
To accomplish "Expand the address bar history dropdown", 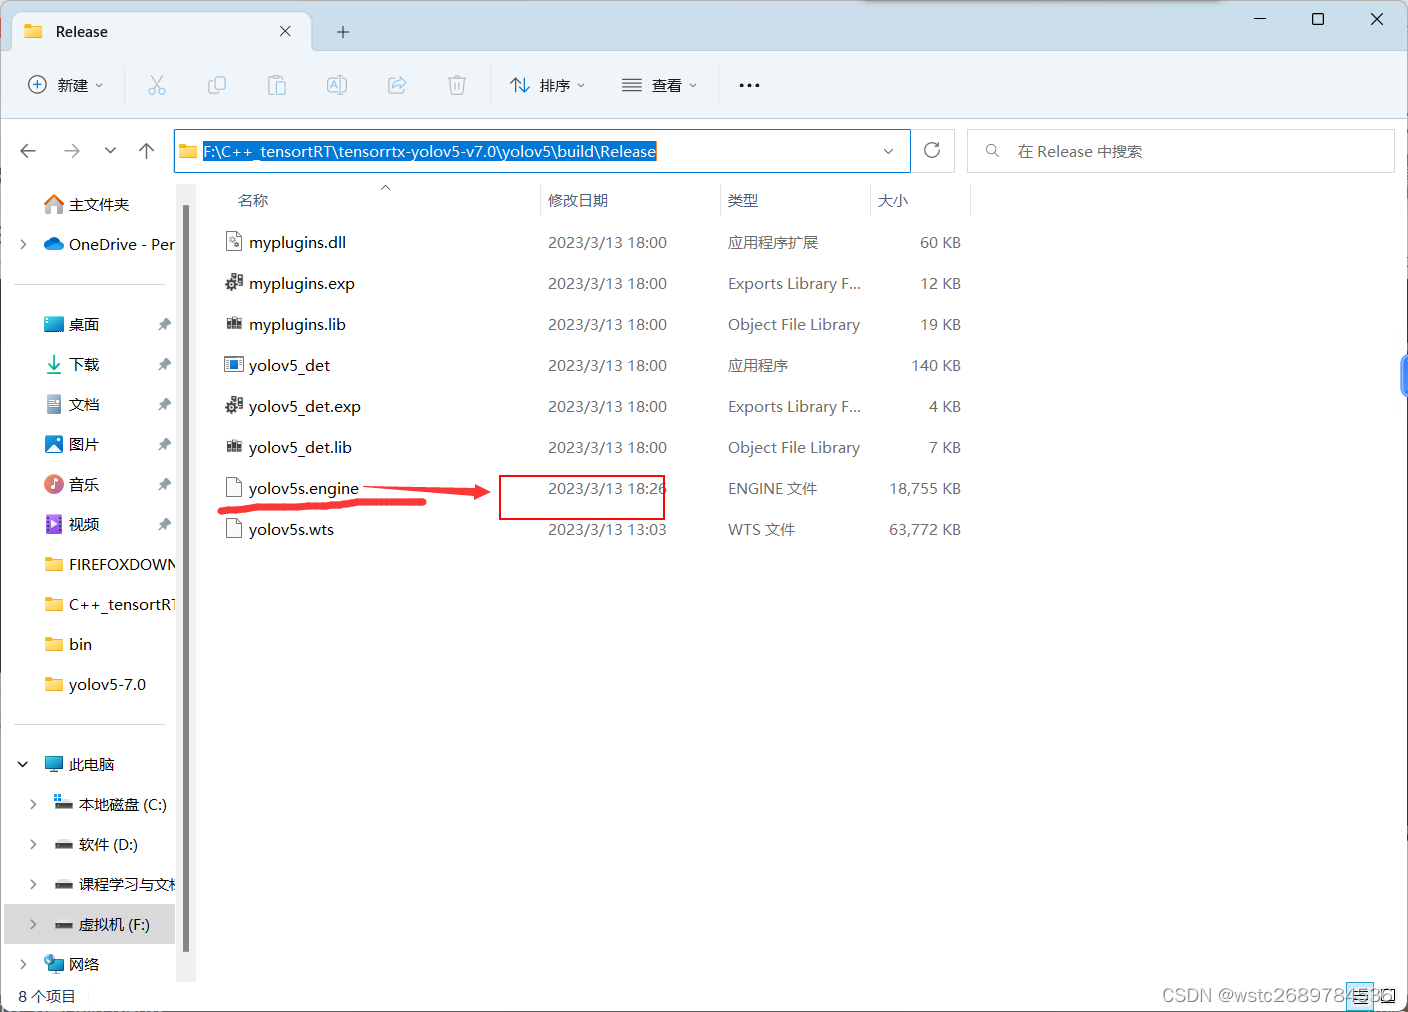I will [x=888, y=151].
